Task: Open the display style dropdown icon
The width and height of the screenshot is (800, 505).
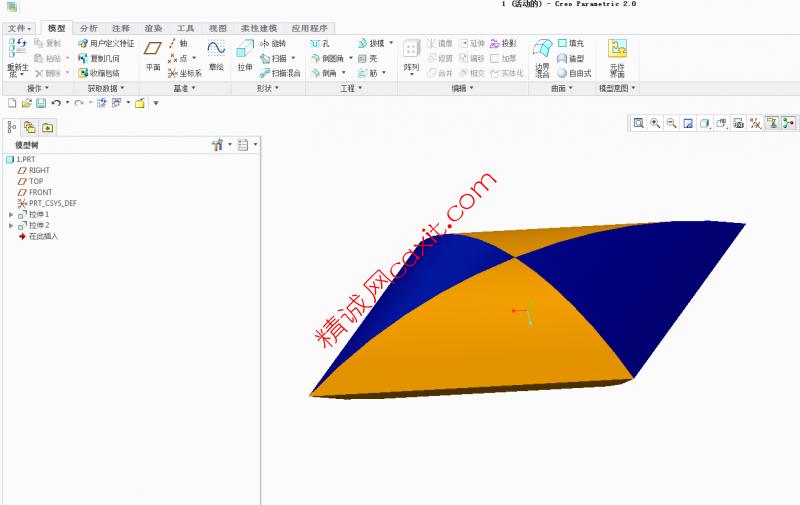Action: point(705,123)
